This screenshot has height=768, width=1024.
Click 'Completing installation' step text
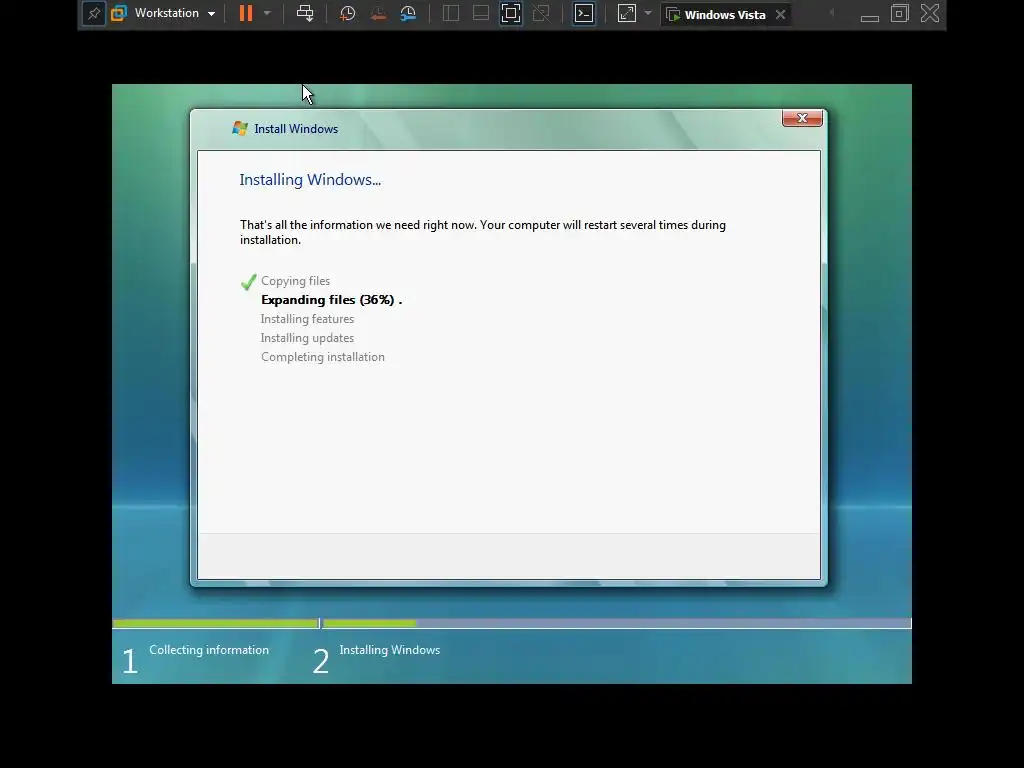pyautogui.click(x=323, y=357)
